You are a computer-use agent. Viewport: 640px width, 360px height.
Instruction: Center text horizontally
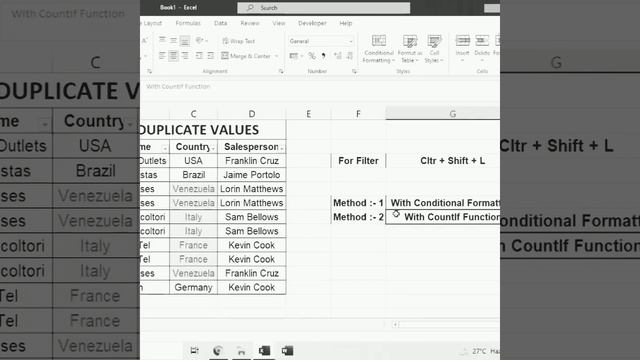coord(173,56)
